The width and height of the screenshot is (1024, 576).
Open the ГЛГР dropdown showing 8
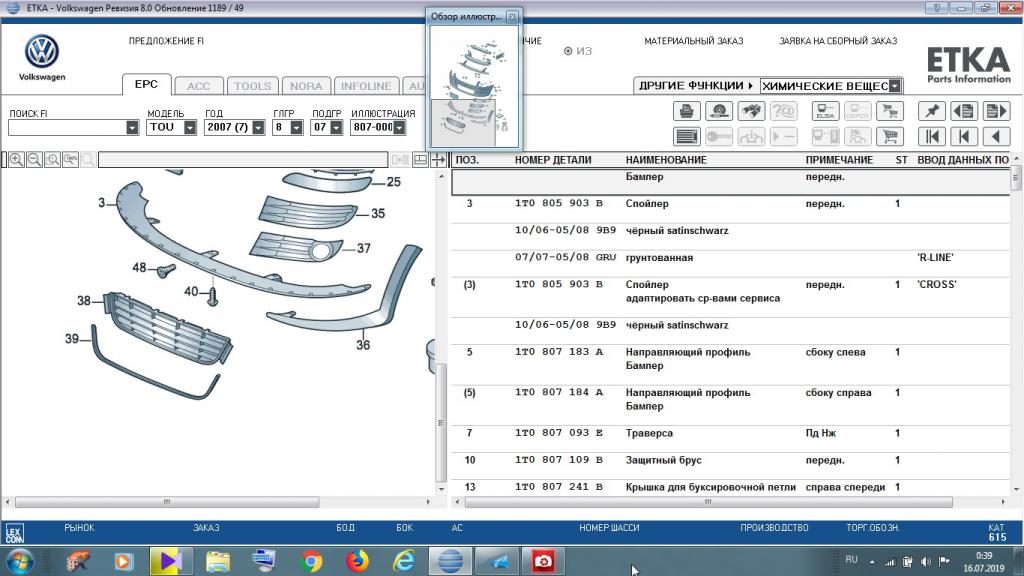(x=296, y=127)
